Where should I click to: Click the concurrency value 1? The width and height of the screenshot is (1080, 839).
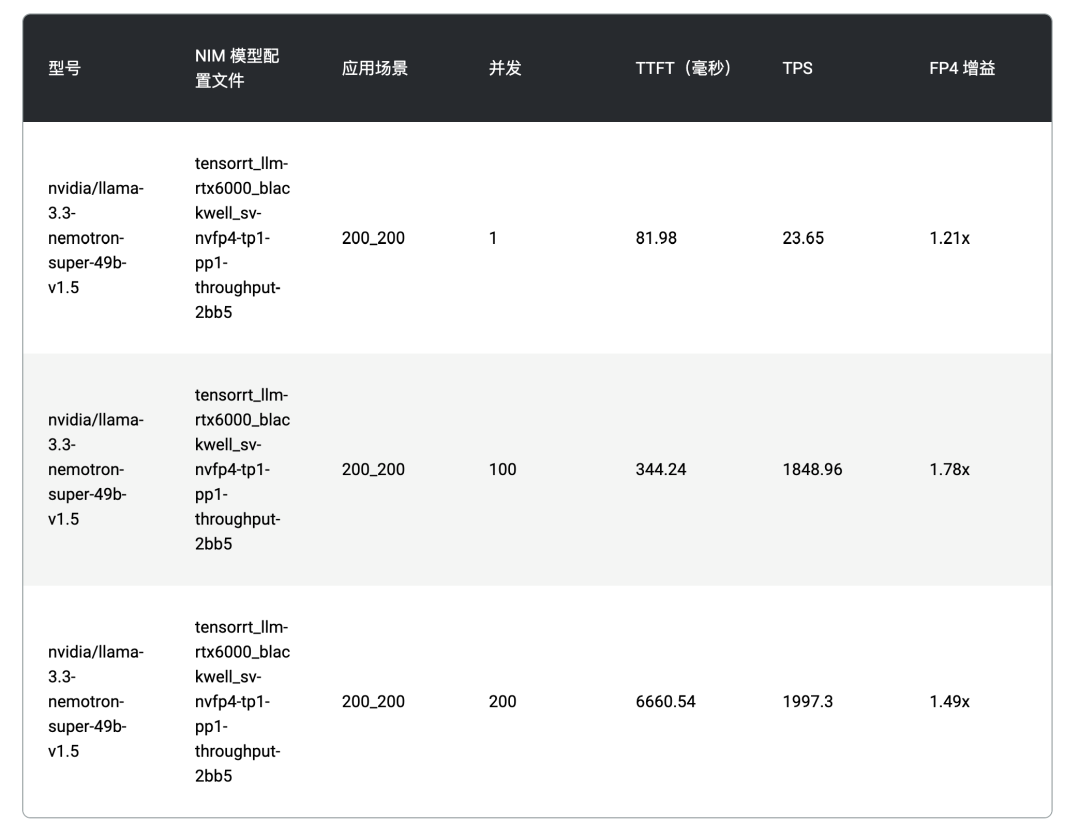[492, 238]
